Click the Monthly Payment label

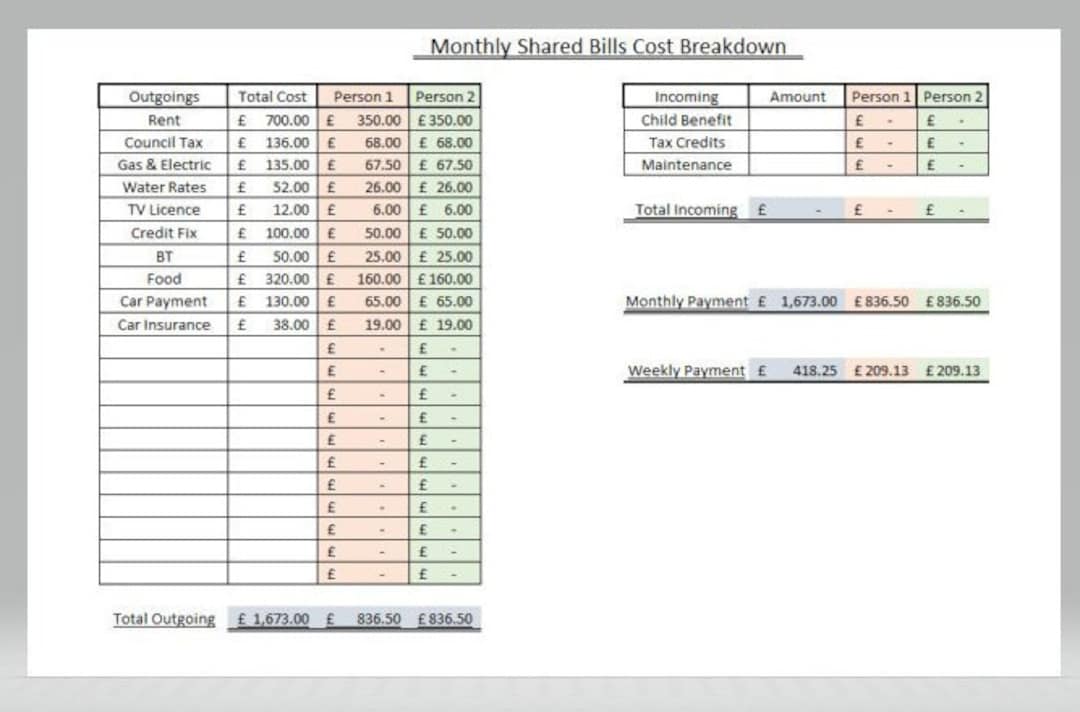[x=686, y=301]
